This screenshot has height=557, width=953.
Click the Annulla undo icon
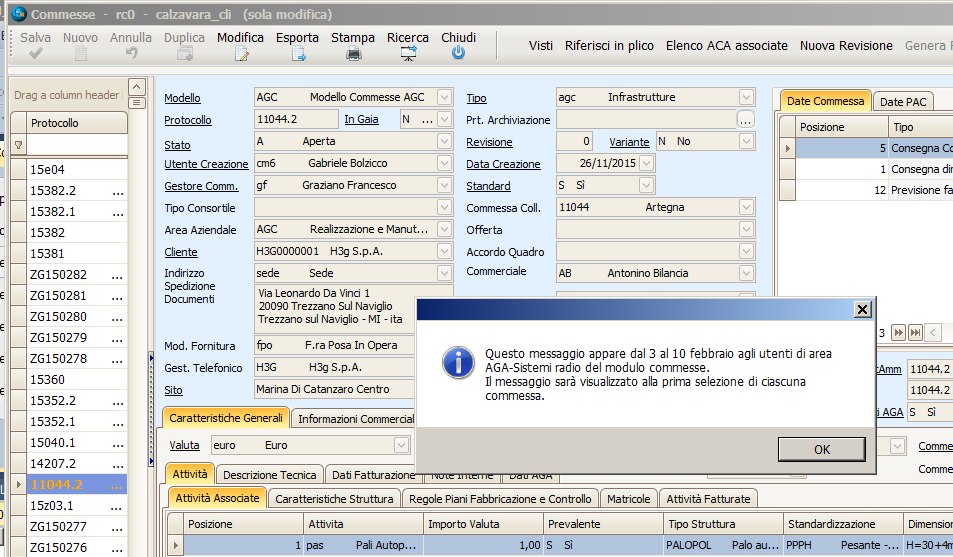(131, 54)
